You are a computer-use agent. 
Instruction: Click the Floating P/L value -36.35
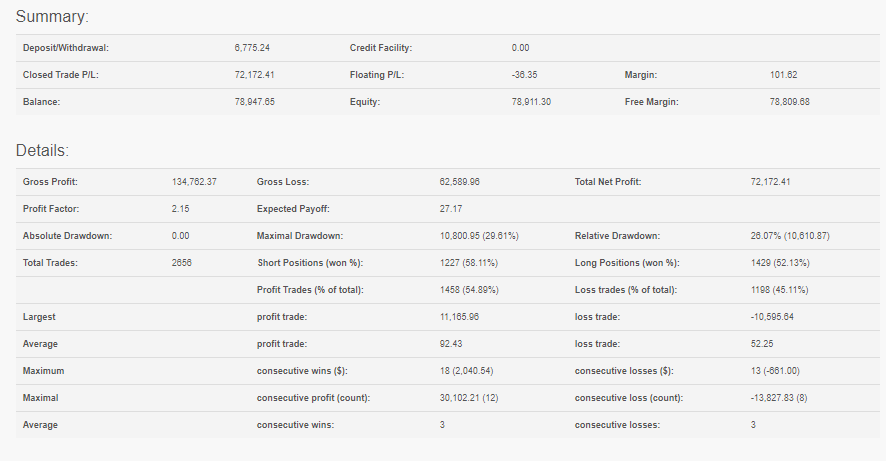click(x=524, y=75)
